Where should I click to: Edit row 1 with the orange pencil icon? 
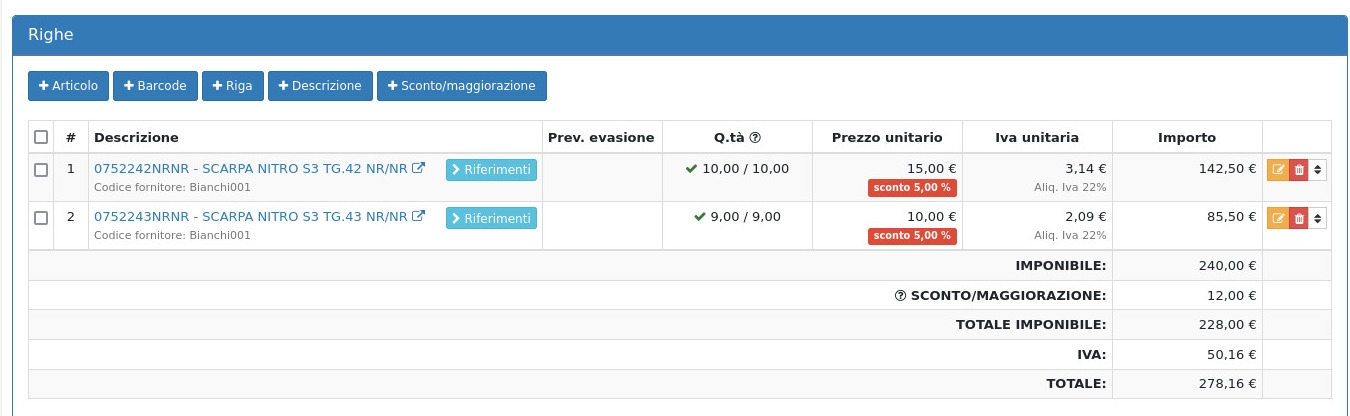point(1278,170)
